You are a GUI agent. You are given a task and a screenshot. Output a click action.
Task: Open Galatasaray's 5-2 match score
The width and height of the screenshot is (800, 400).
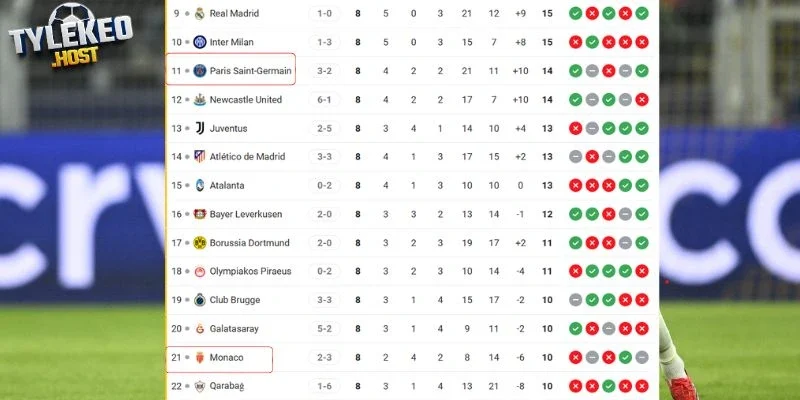pos(325,328)
